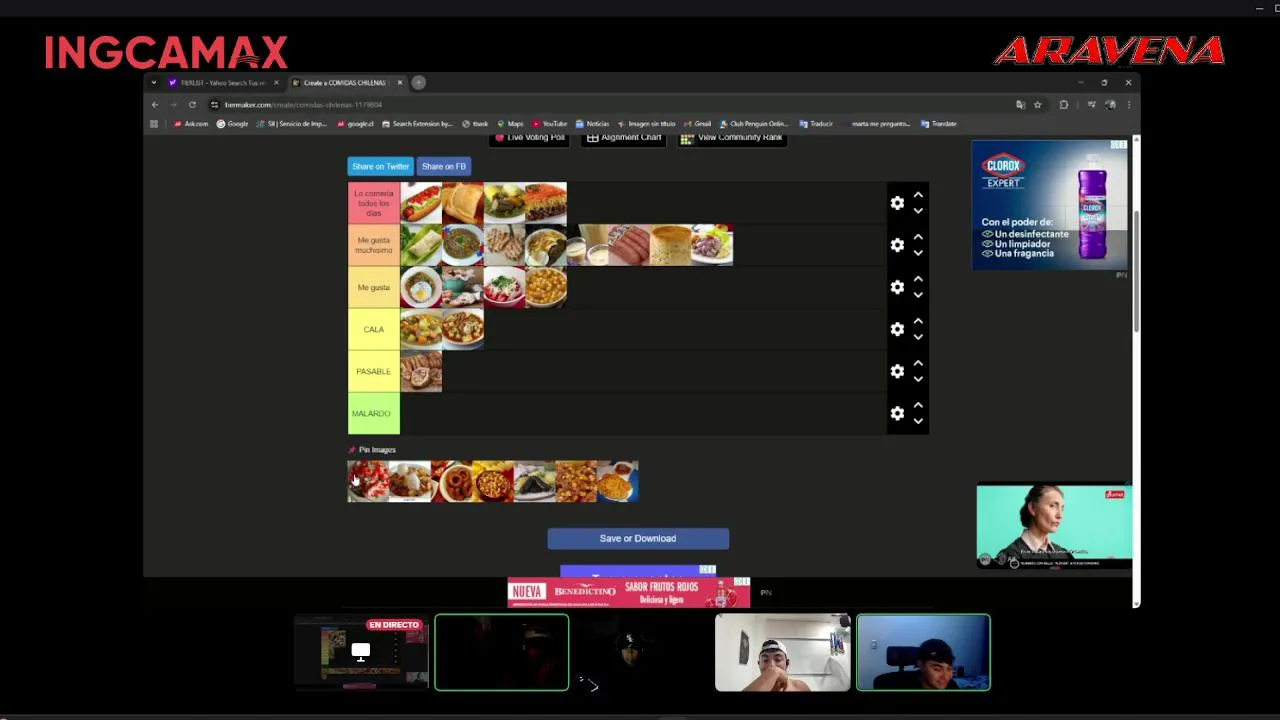Switch to 'Create a COMIDAS CHILENAS' tab
Screen dimensions: 1280x720
346,83
